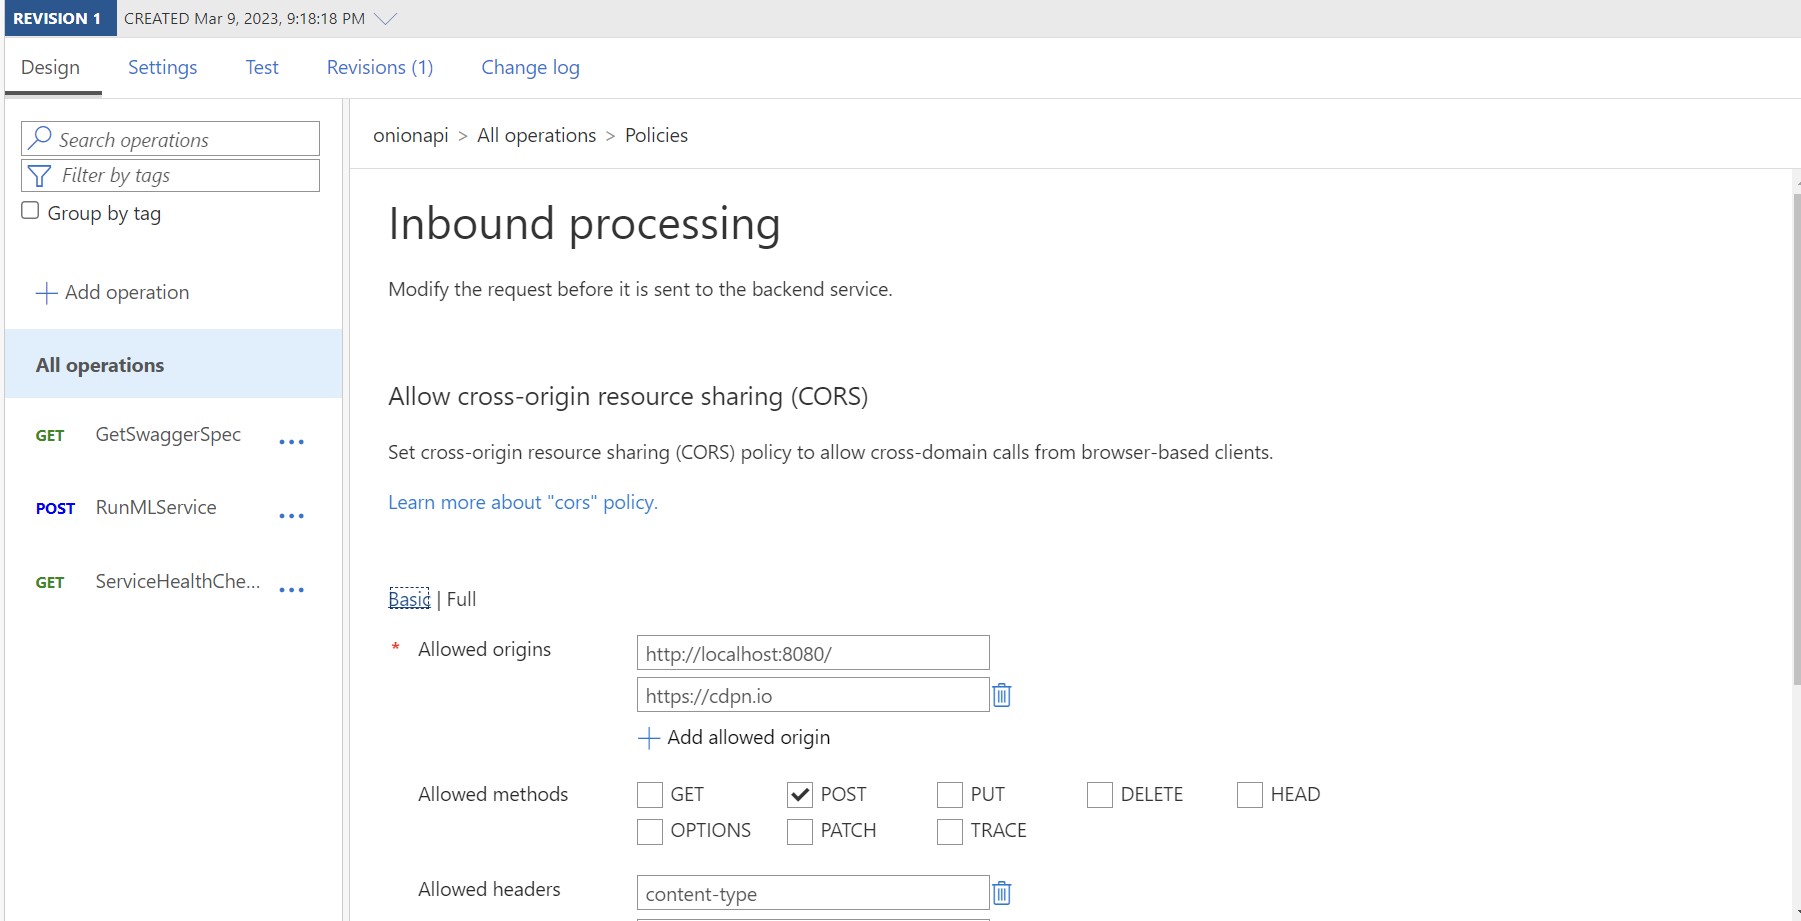Click the http://localhost:8080/ origin field
Viewport: 1801px width, 921px height.
(x=812, y=654)
